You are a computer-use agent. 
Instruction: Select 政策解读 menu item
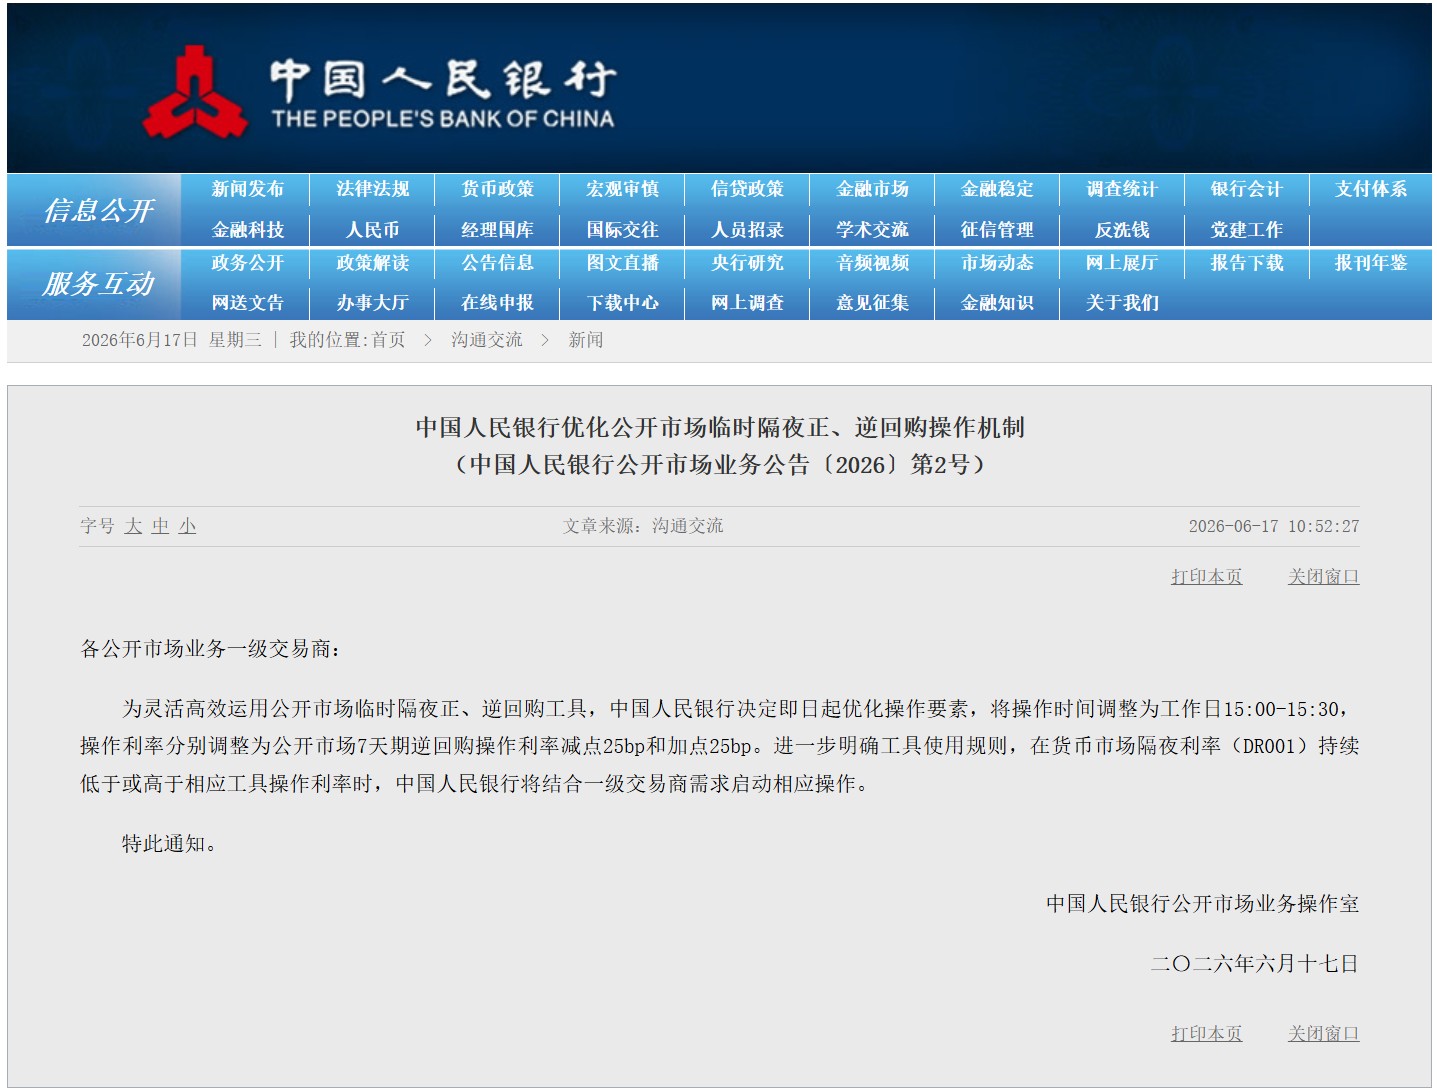(x=373, y=263)
